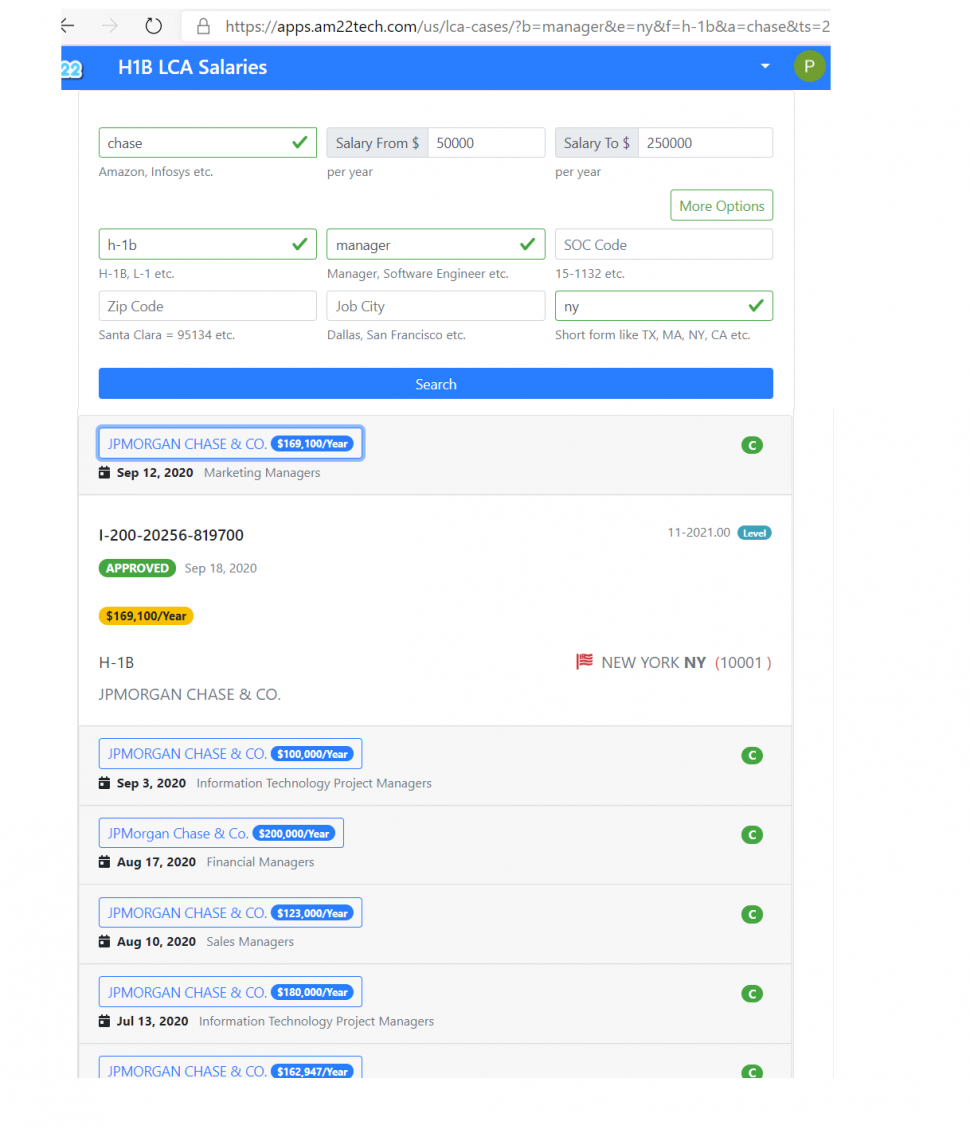
Task: Open JPMORGAN CHASE & CO. $169,100/Year result
Action: click(230, 444)
